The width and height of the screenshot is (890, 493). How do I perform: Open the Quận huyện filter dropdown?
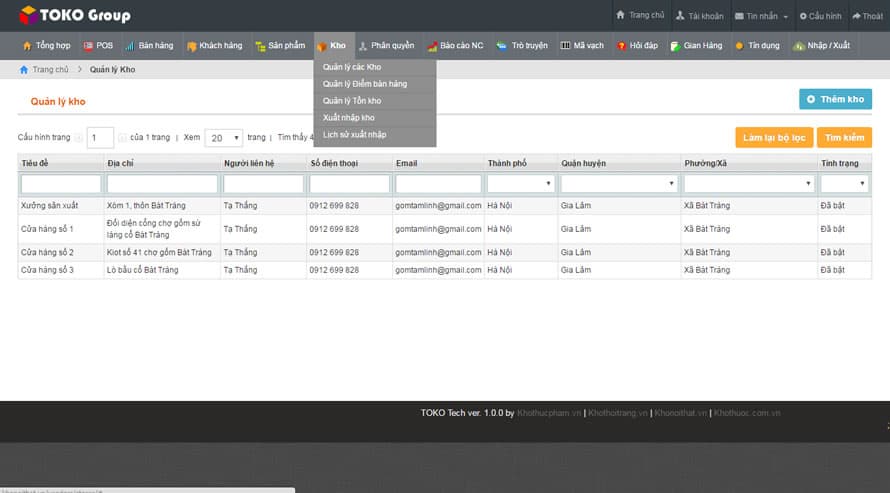[619, 184]
